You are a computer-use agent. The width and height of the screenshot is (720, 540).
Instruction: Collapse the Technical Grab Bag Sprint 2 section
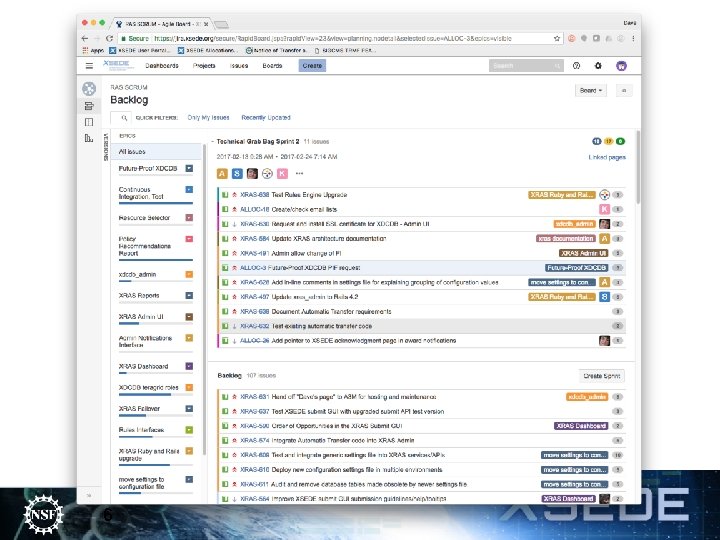213,141
